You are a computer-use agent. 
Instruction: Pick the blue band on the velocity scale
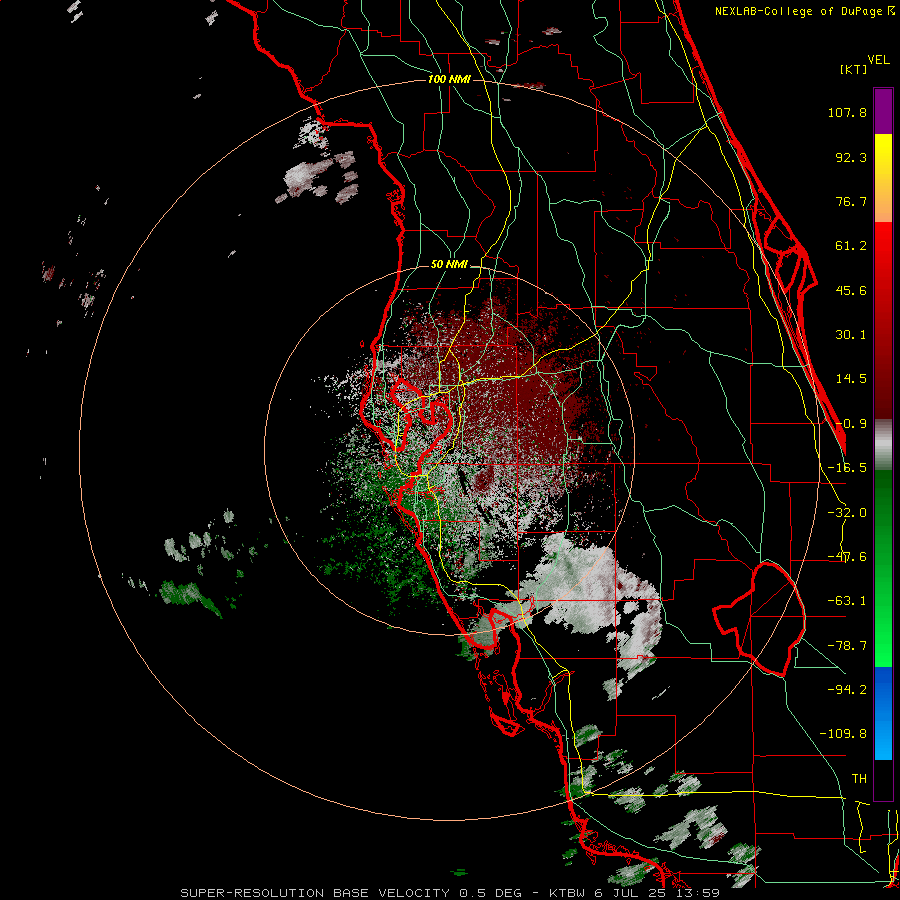click(883, 713)
